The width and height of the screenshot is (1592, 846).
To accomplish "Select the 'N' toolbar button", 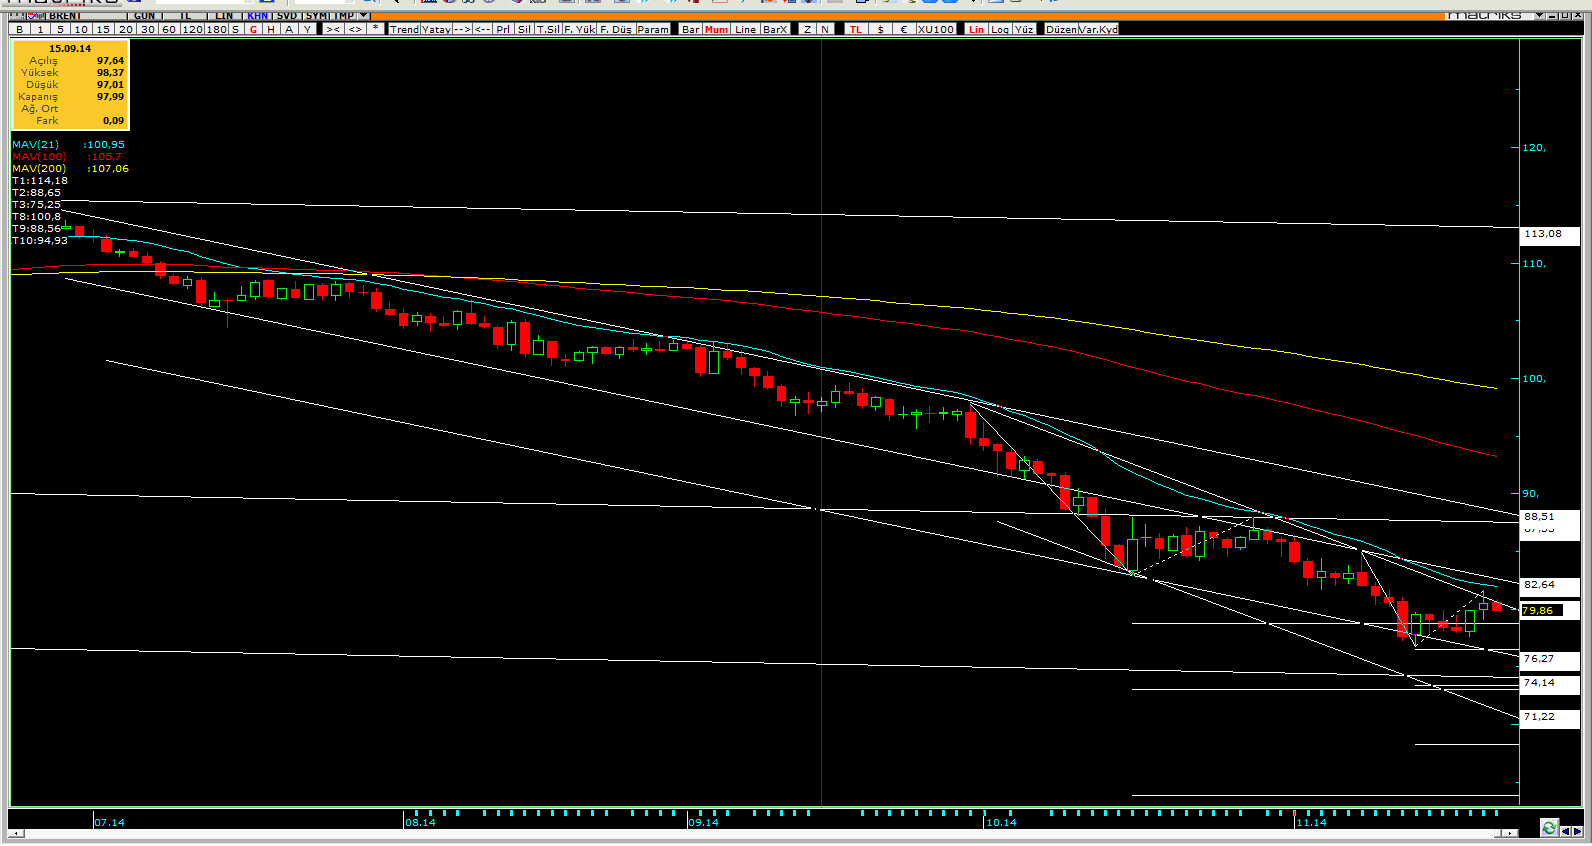I will 825,29.
